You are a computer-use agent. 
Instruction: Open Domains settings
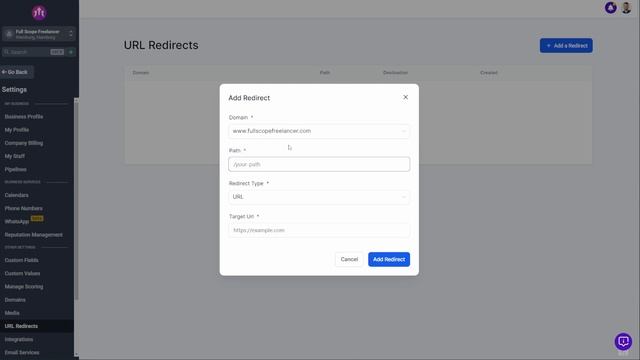[15, 300]
